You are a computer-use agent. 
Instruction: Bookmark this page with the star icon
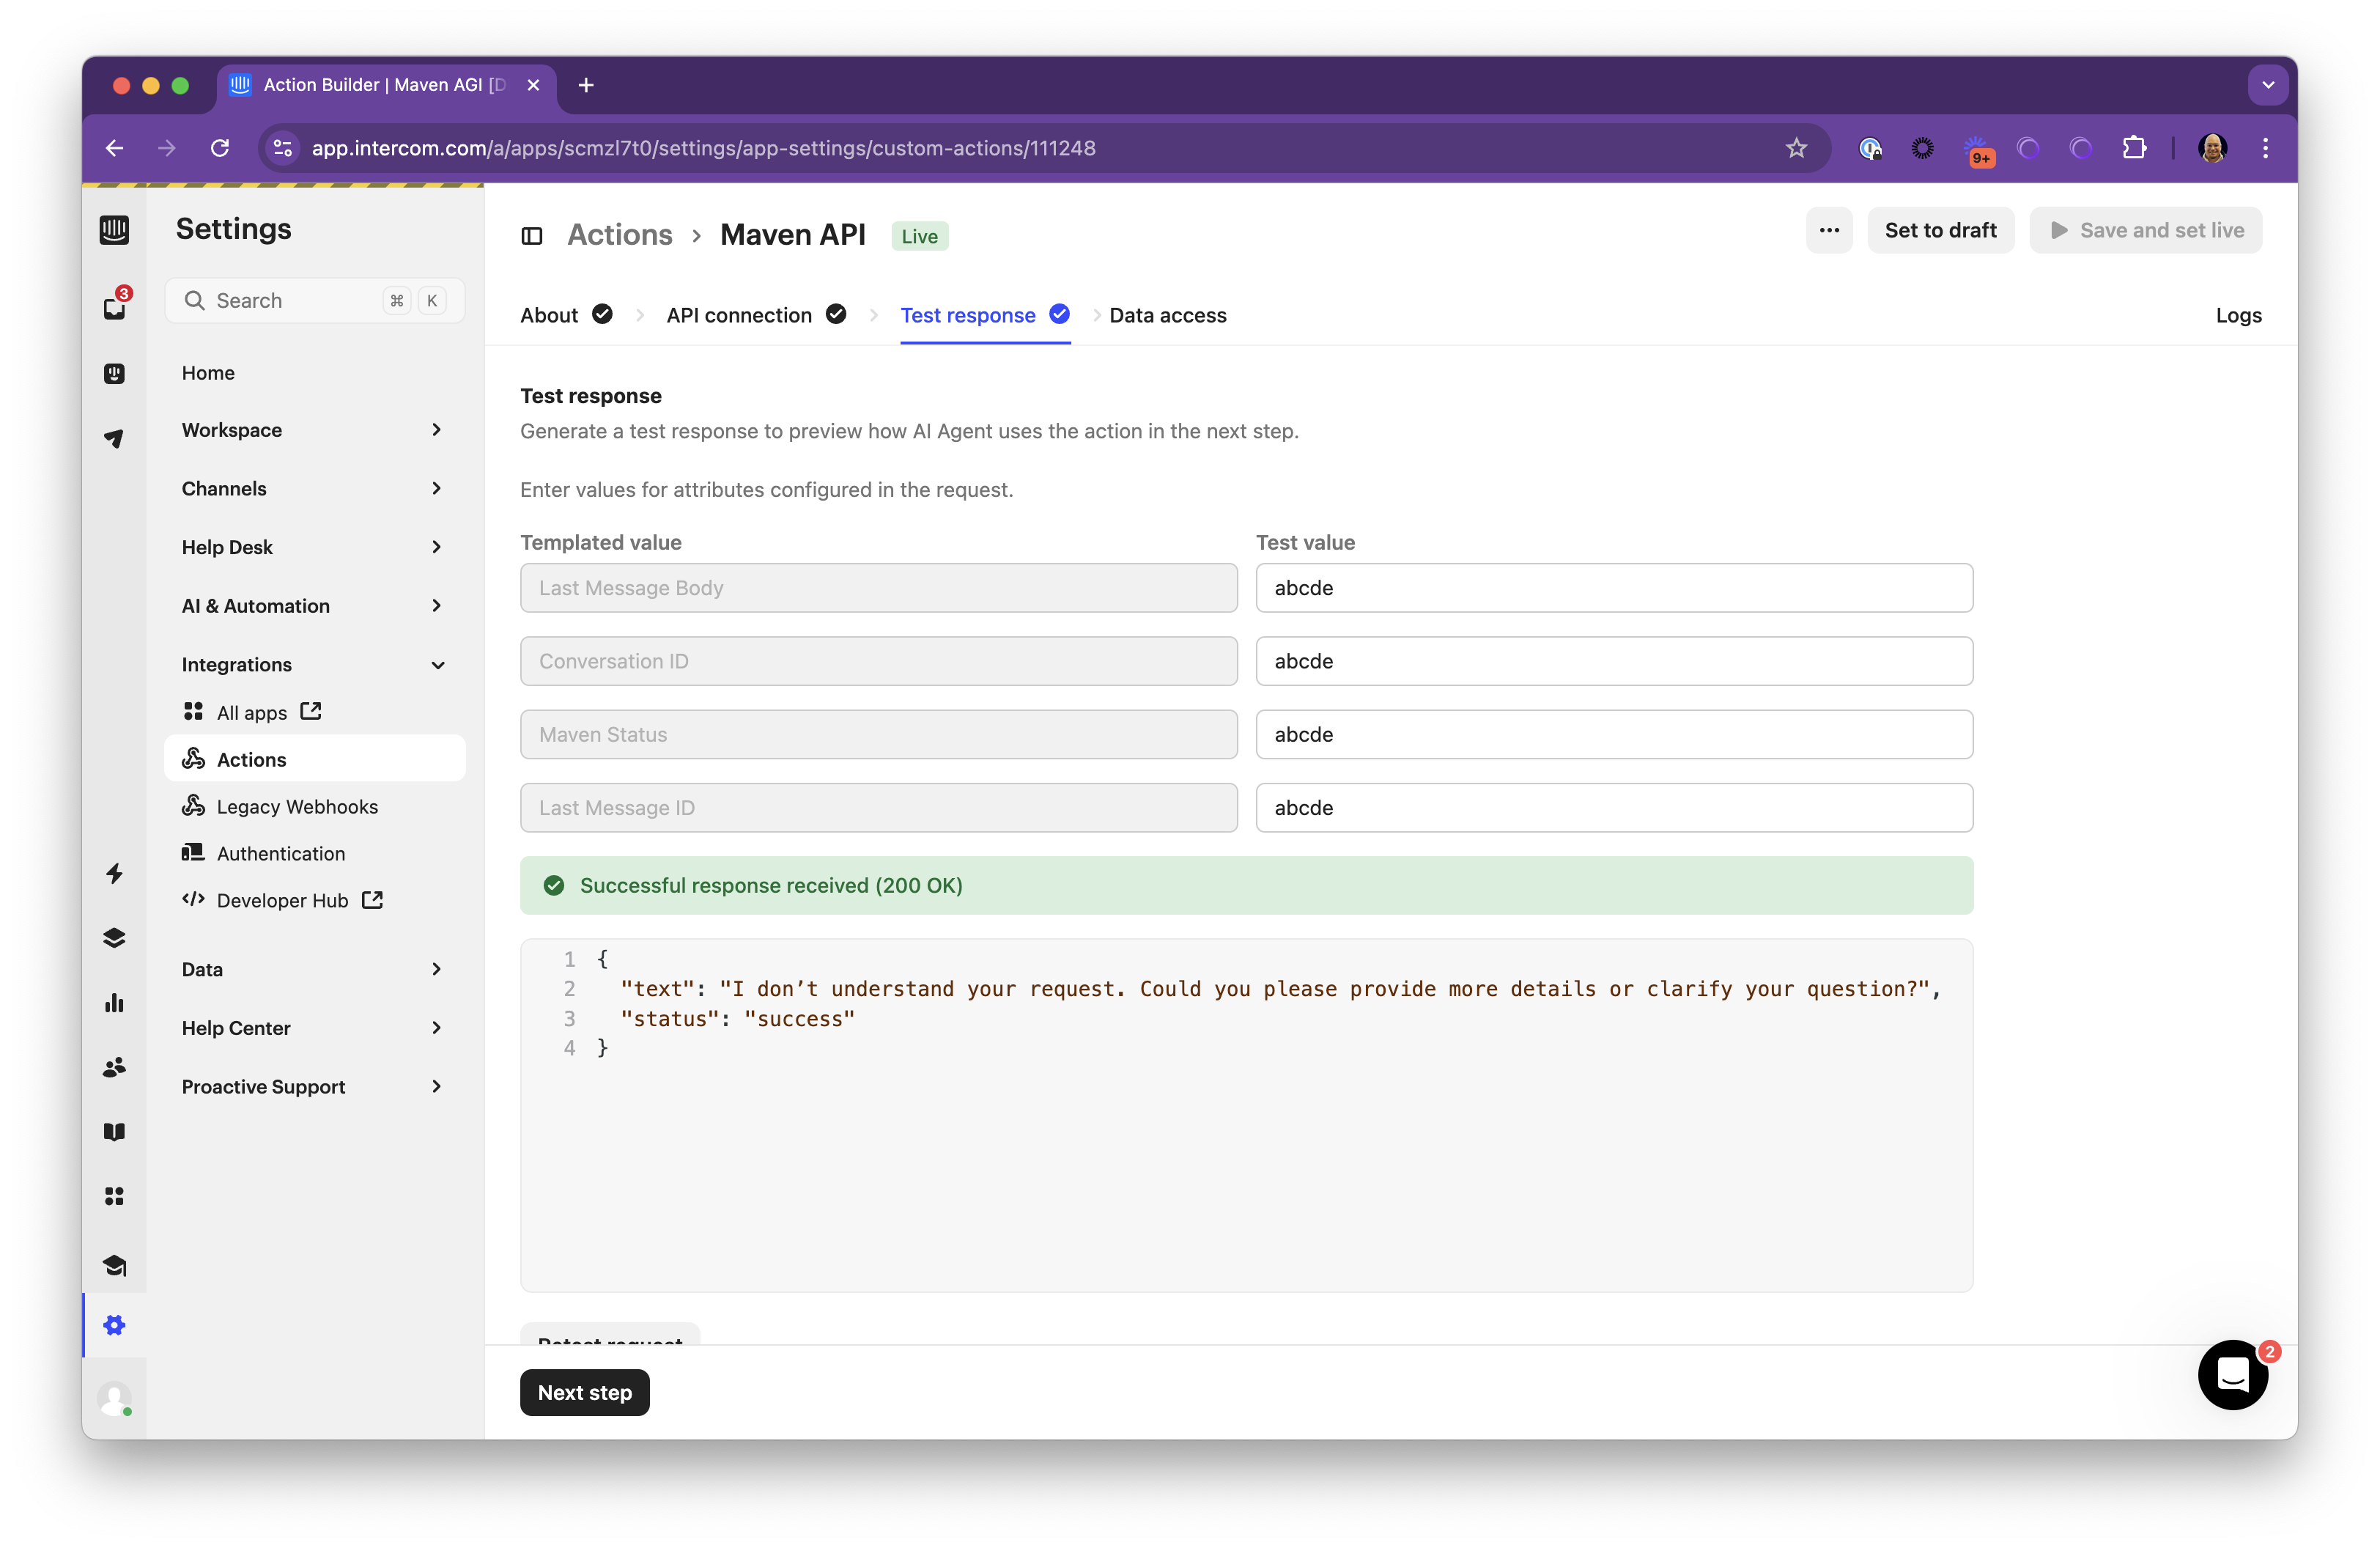coord(1796,148)
